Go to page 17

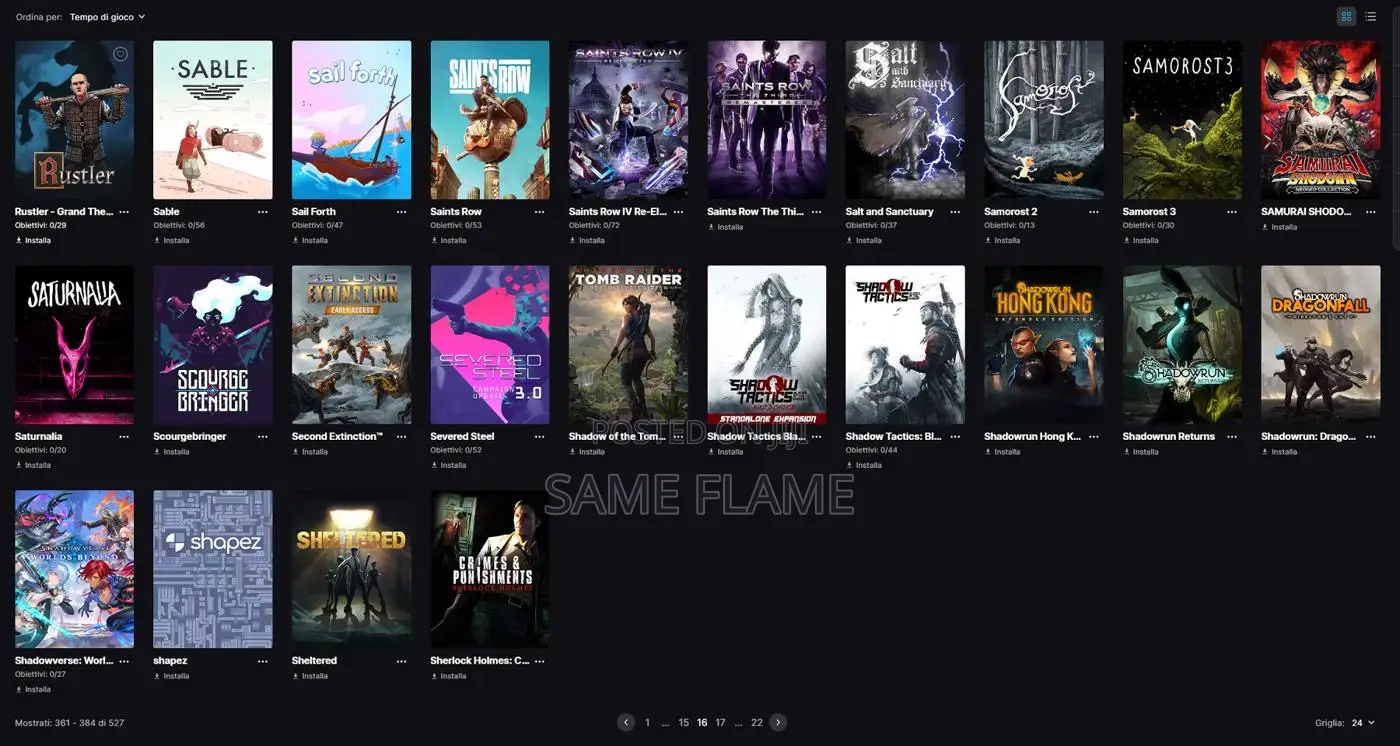point(720,722)
